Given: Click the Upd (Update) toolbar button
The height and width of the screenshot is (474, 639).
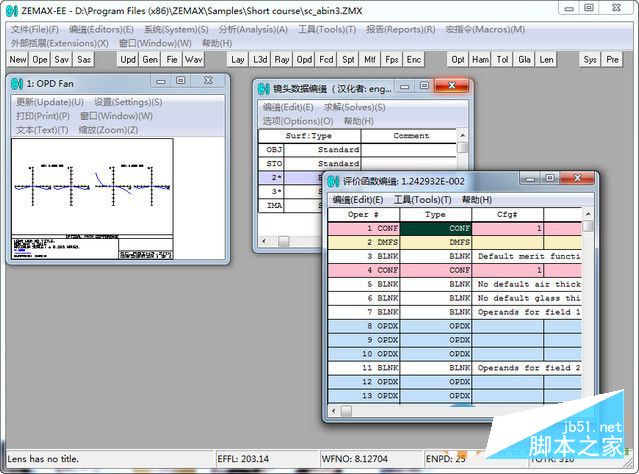Looking at the screenshot, I should tap(128, 60).
